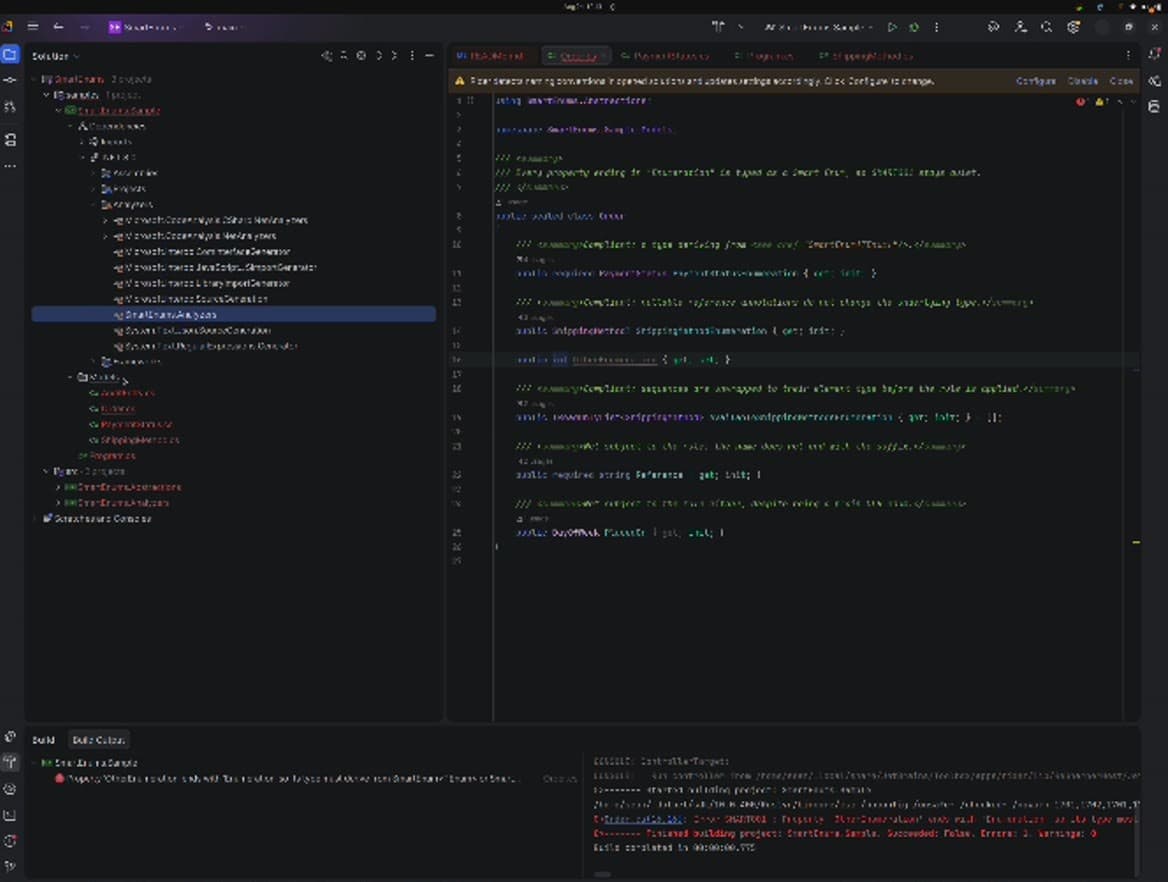Open the Solution Explorer tool window icon

(x=10, y=54)
